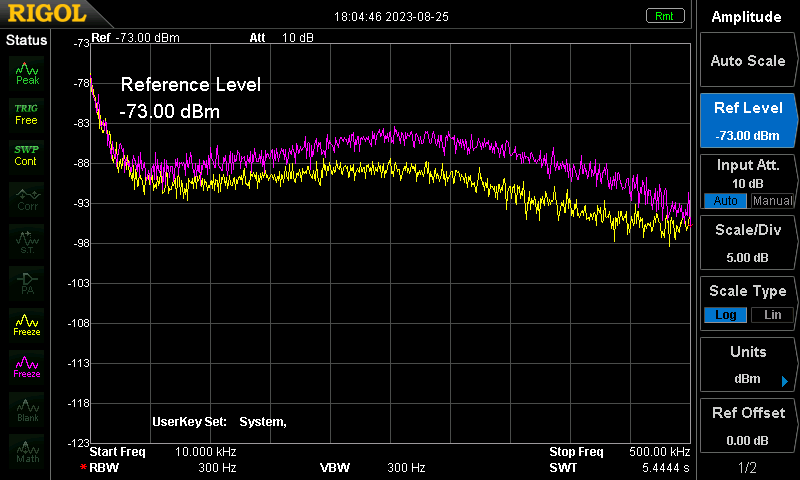
Task: Click the Peak detector status icon
Action: (27, 73)
